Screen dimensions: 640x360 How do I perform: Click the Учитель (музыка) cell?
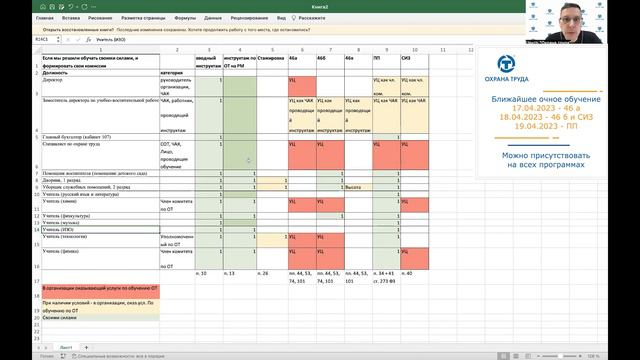(100, 223)
